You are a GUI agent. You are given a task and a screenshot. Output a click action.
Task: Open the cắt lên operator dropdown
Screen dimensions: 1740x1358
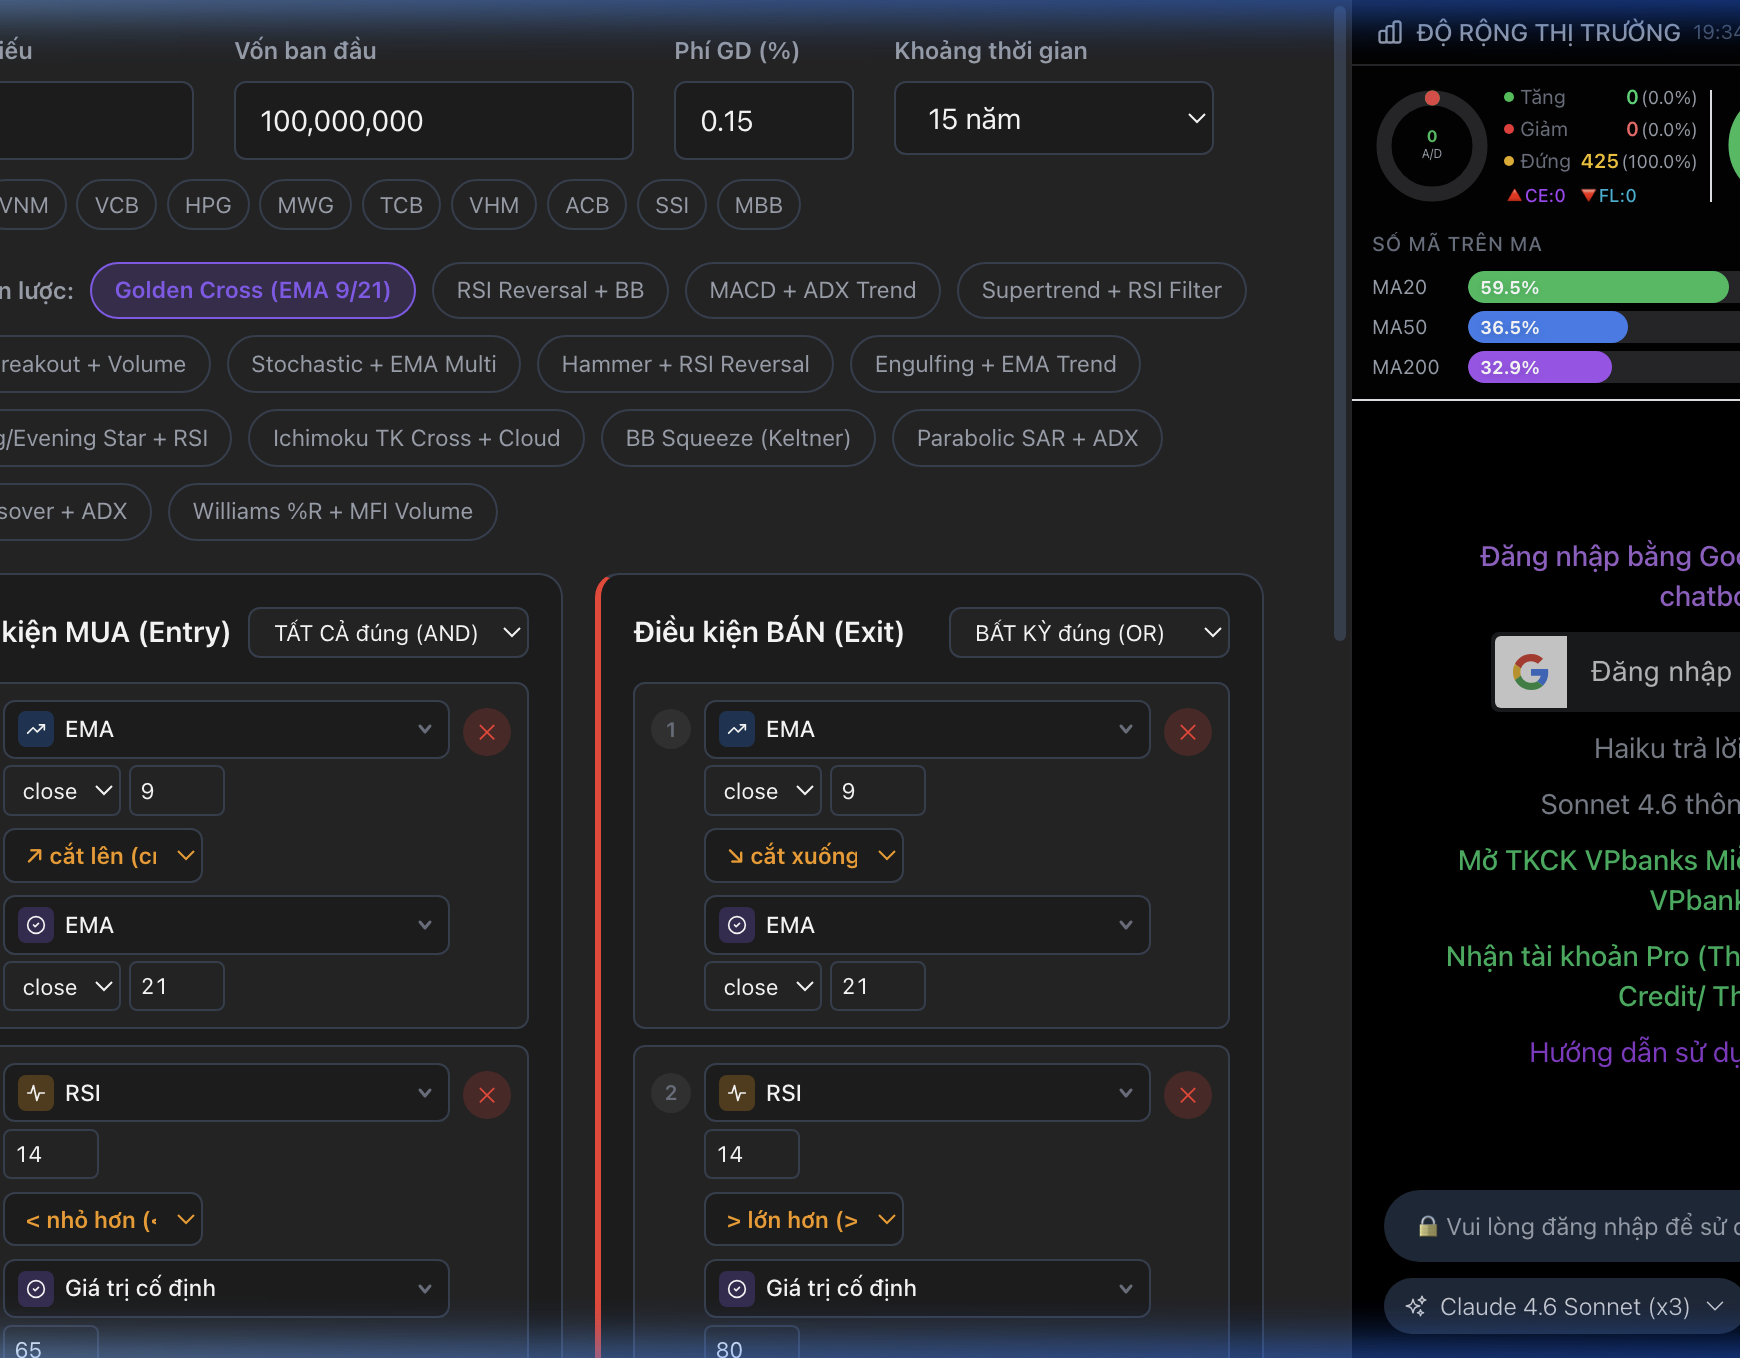(103, 856)
